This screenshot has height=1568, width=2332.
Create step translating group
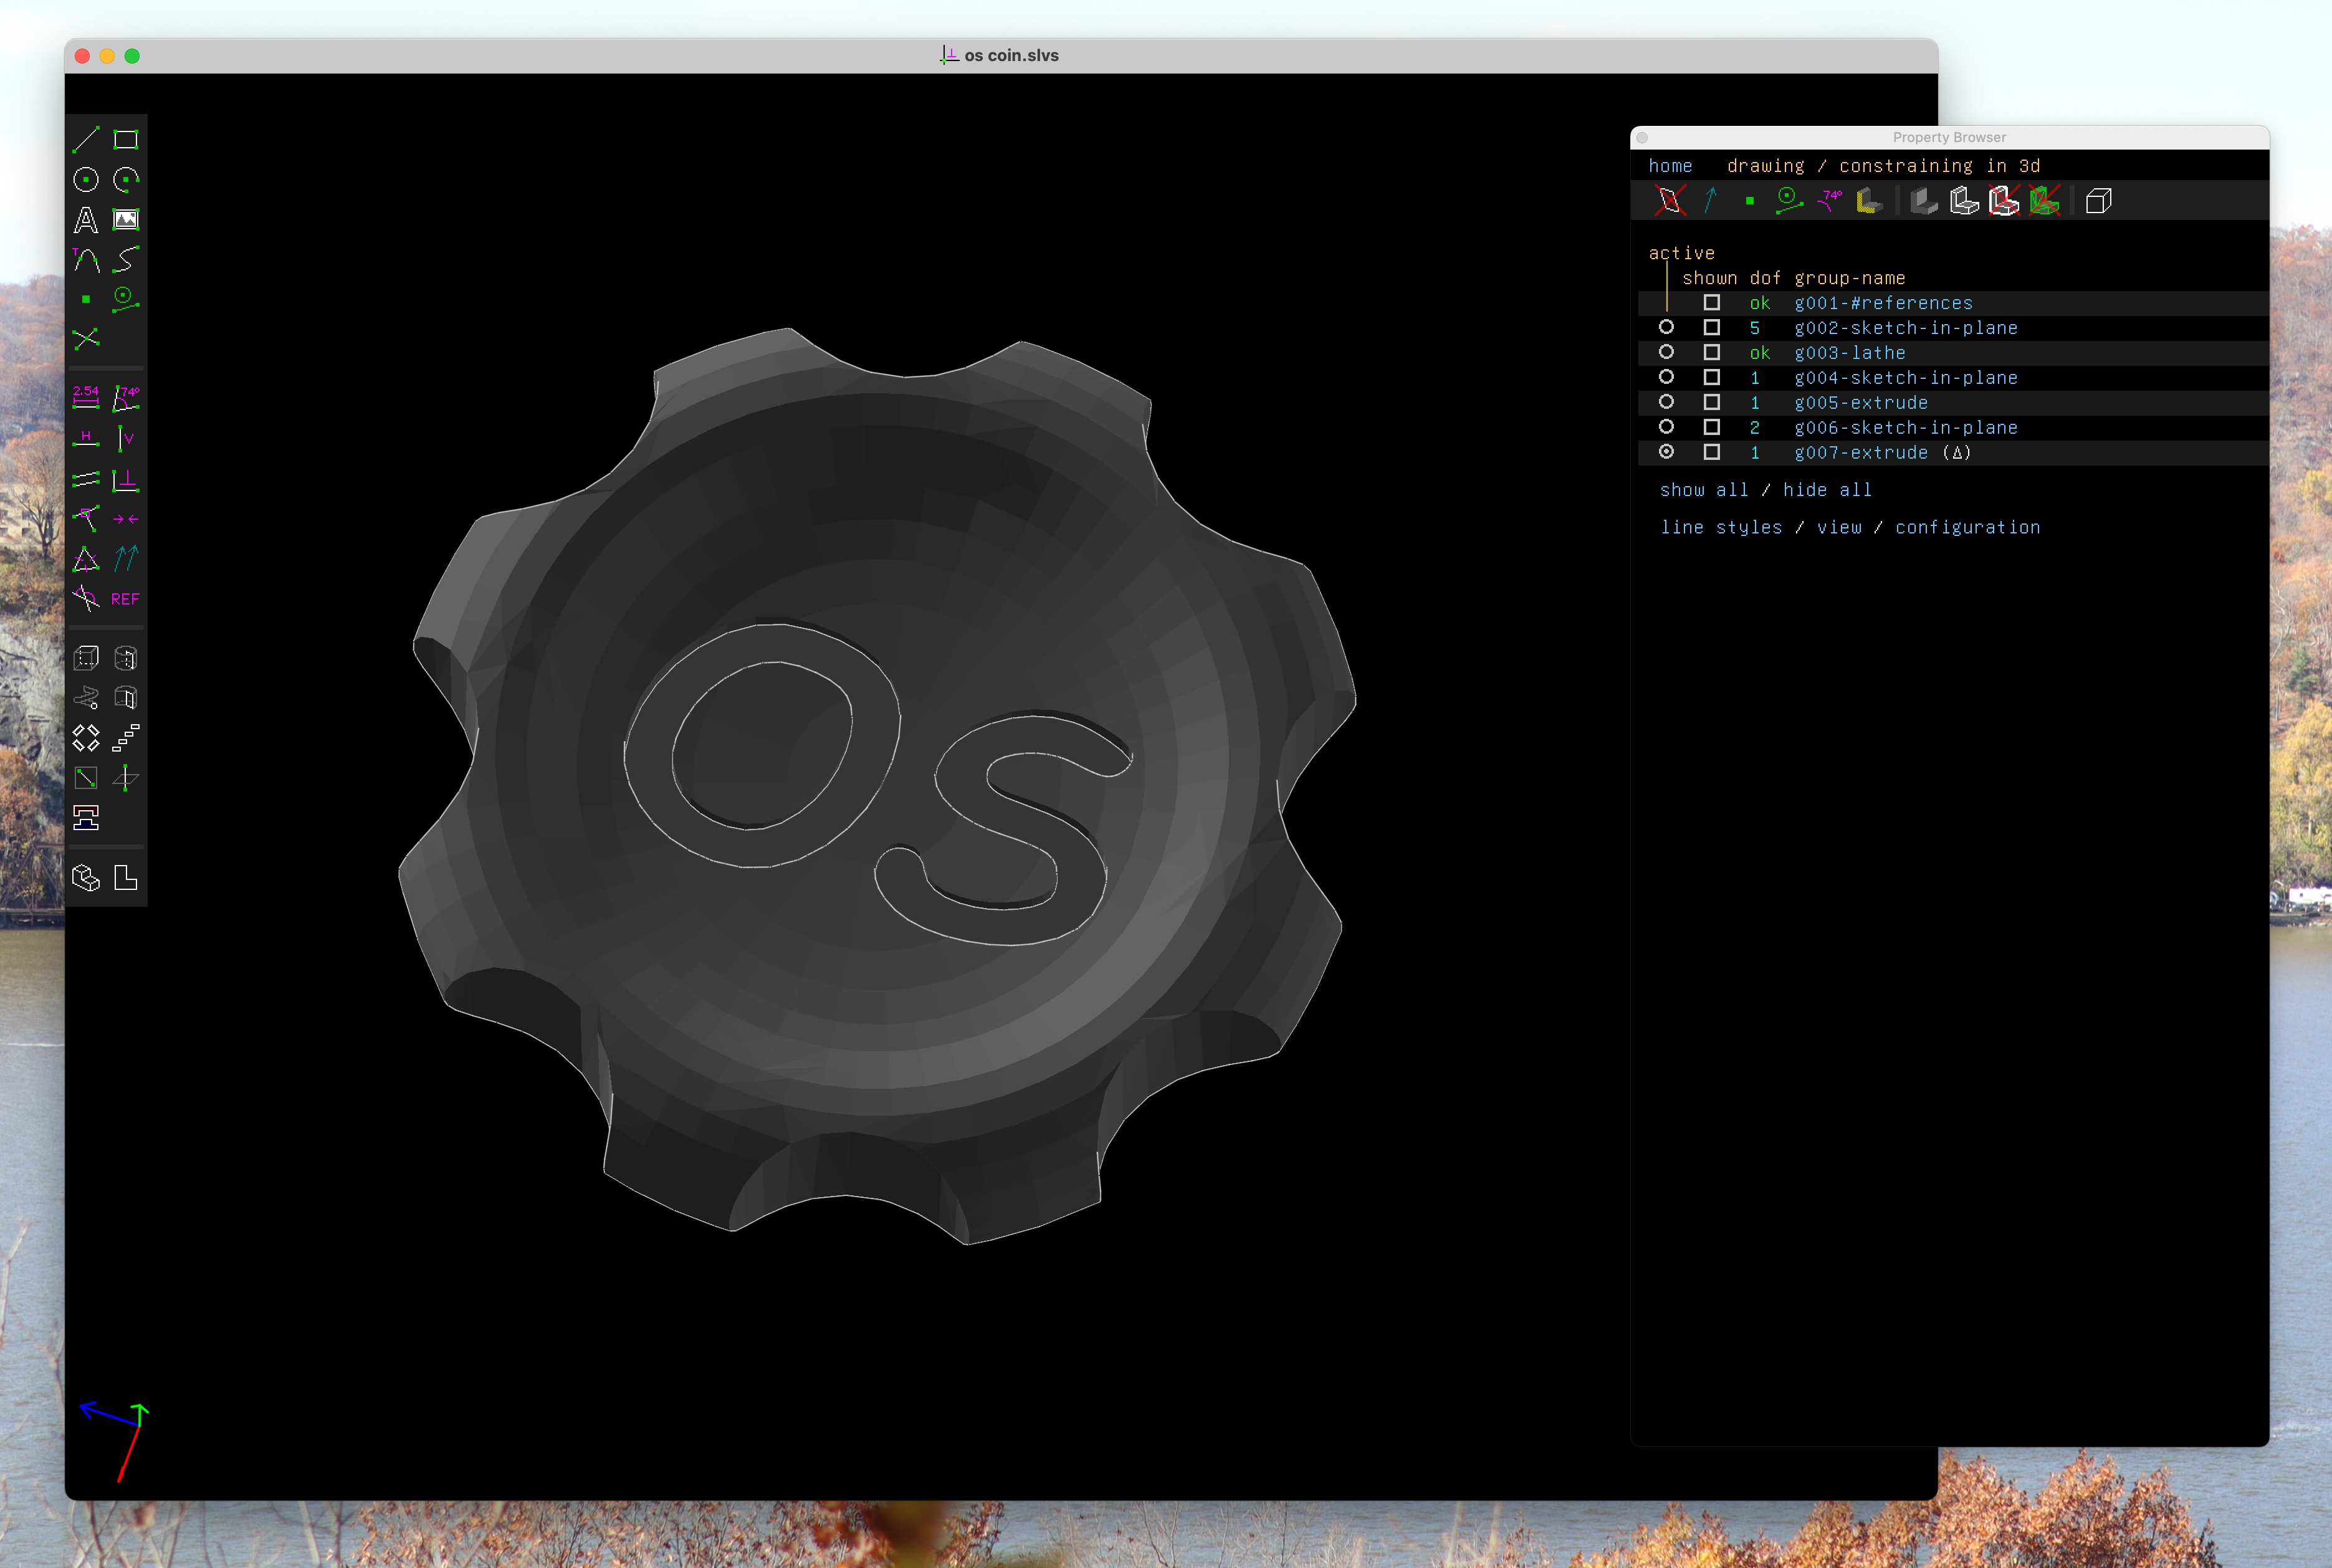(x=126, y=738)
